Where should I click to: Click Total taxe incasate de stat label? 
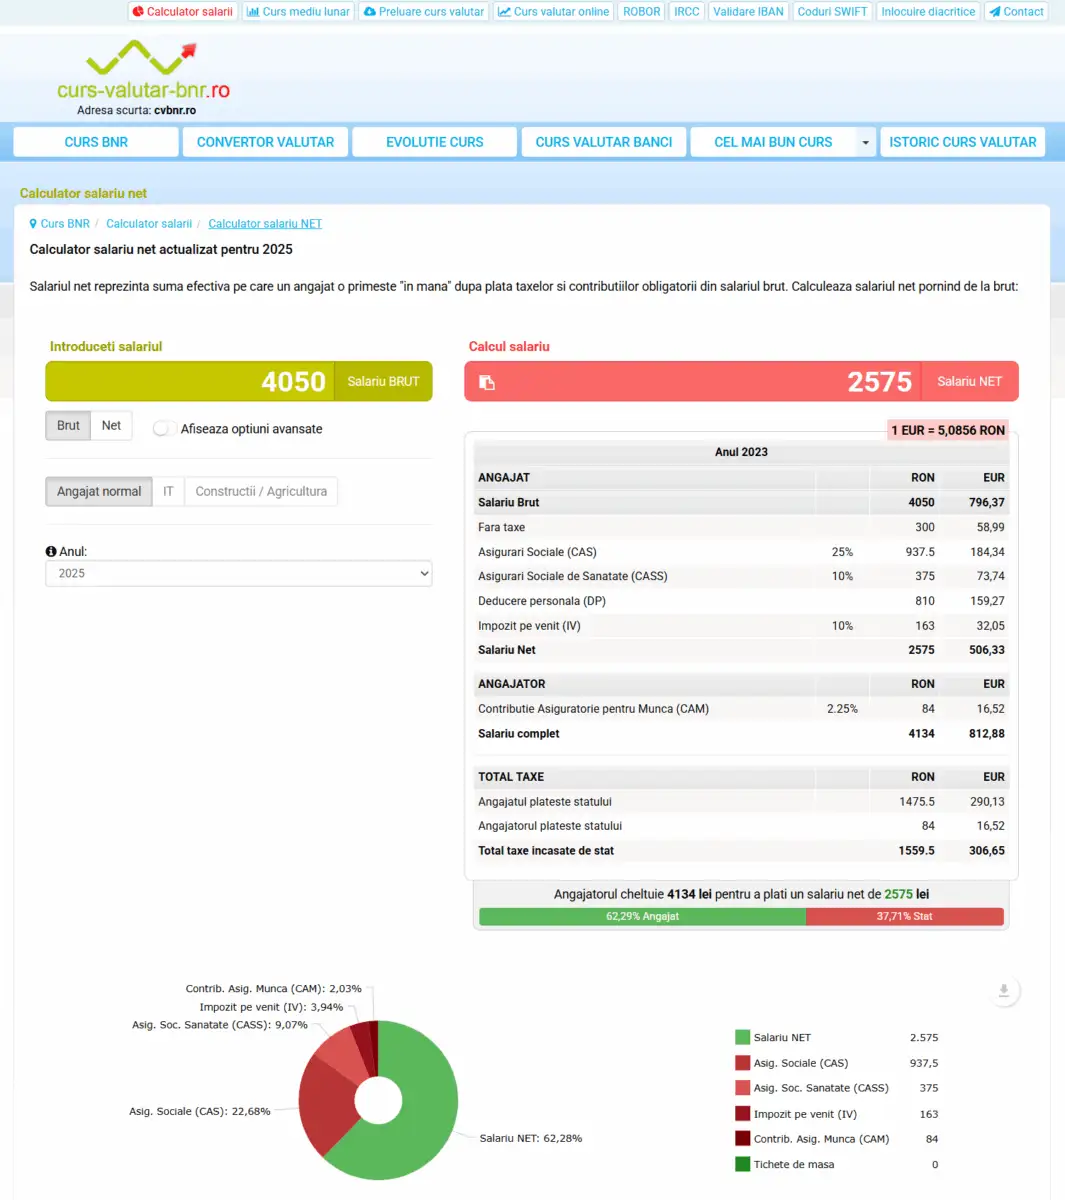coord(546,851)
